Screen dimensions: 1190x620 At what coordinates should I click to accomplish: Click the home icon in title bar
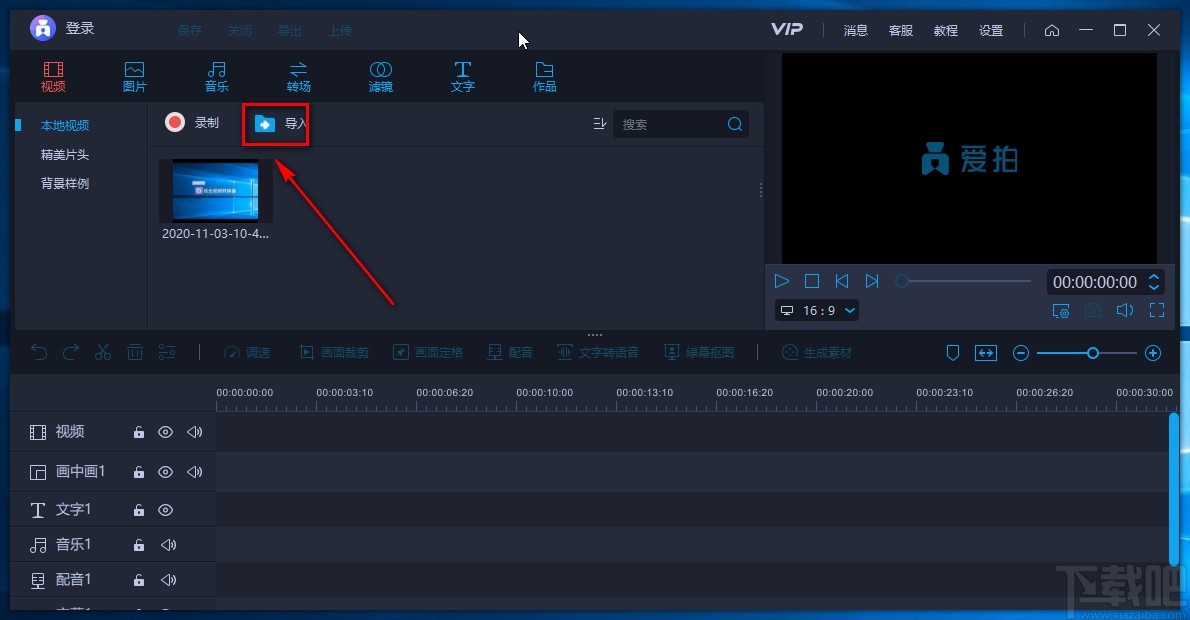coord(1052,30)
